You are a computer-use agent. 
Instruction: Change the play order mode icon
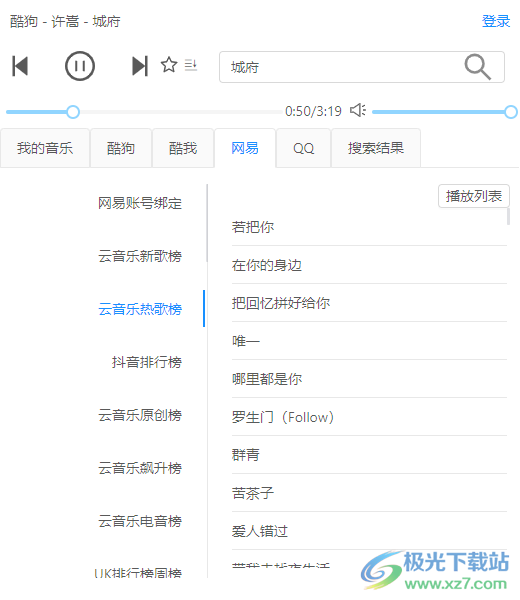tap(191, 65)
